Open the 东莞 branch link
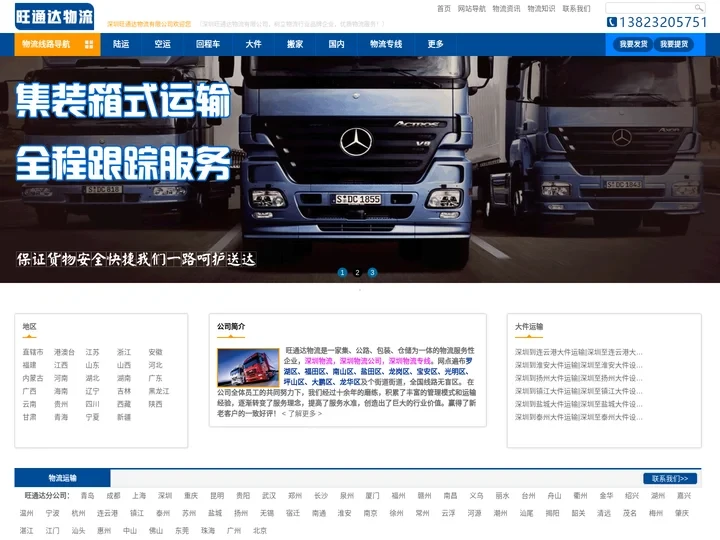 click(182, 530)
